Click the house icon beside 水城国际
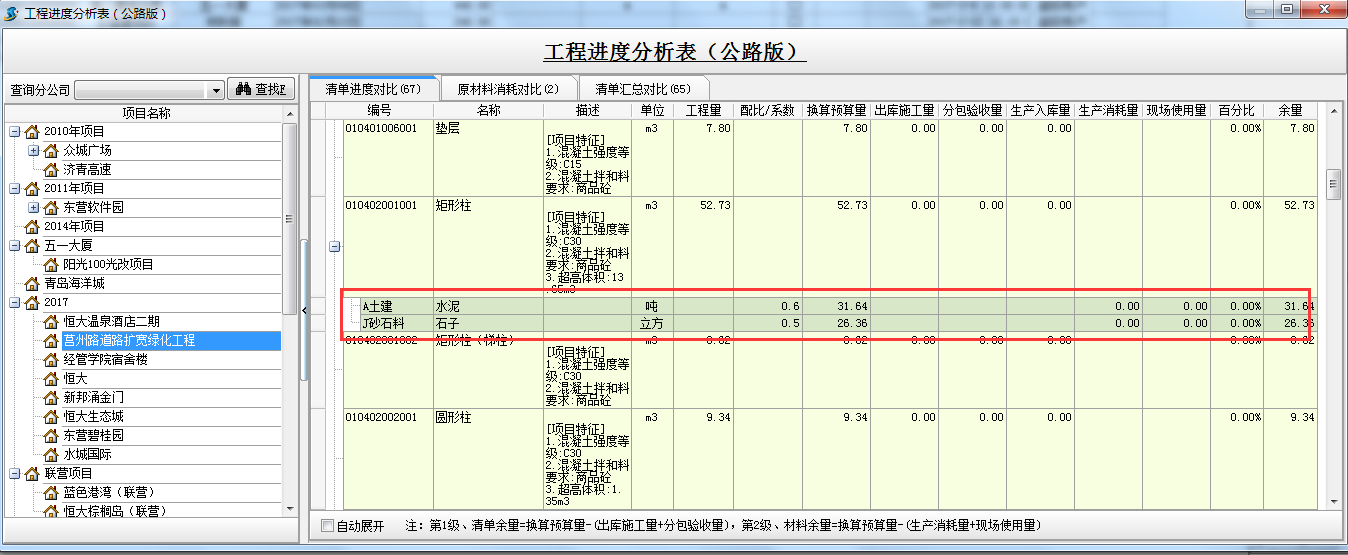Image resolution: width=1348 pixels, height=555 pixels. (x=51, y=455)
